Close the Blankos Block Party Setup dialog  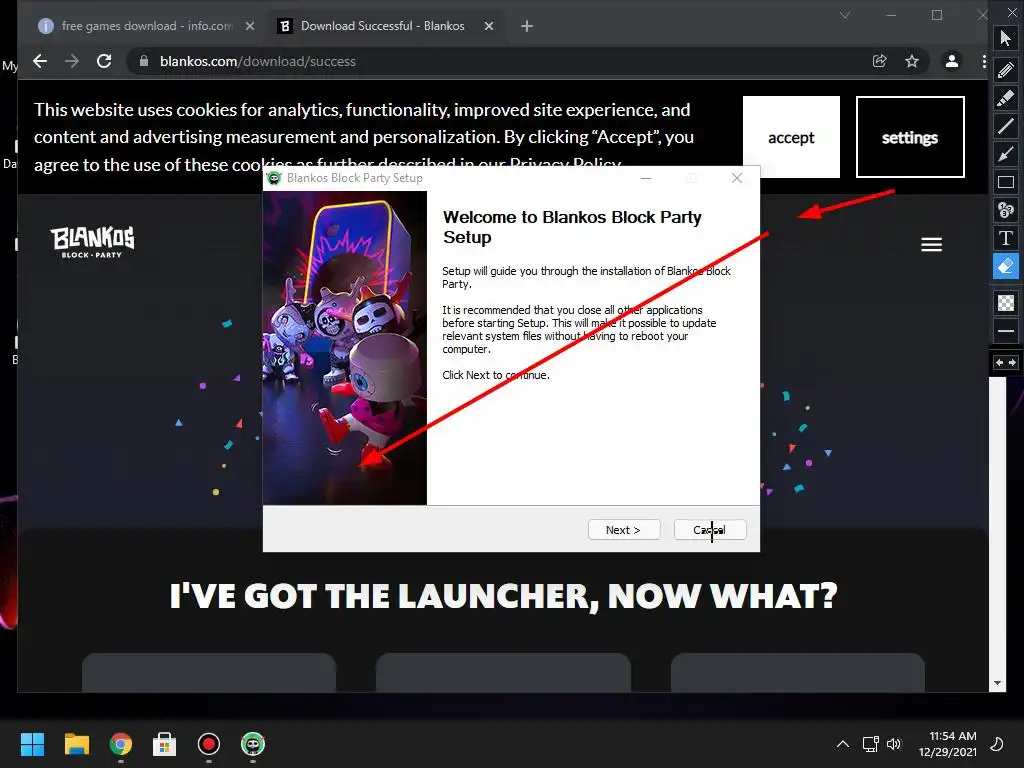coord(737,178)
